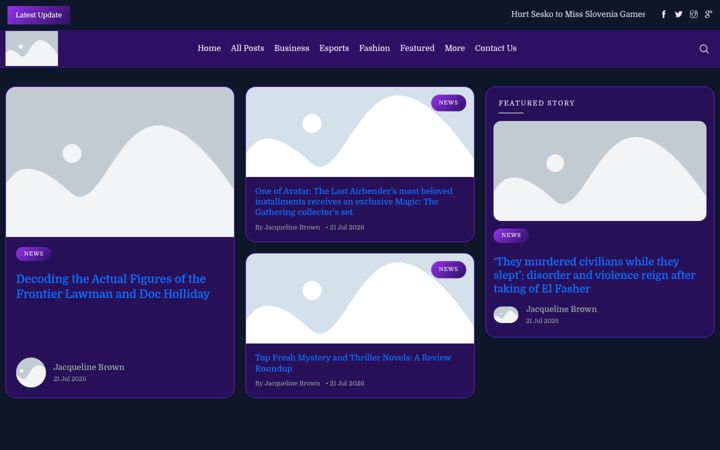Go to the Home menu item
This screenshot has height=450, width=720.
click(209, 48)
